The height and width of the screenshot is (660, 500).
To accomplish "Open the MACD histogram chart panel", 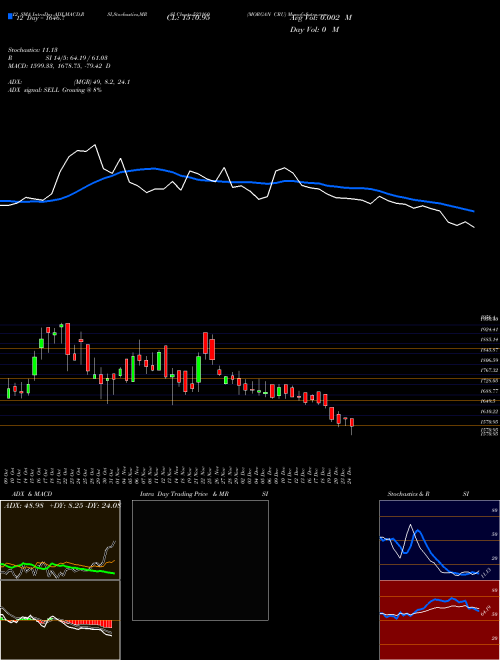I will coord(60,620).
